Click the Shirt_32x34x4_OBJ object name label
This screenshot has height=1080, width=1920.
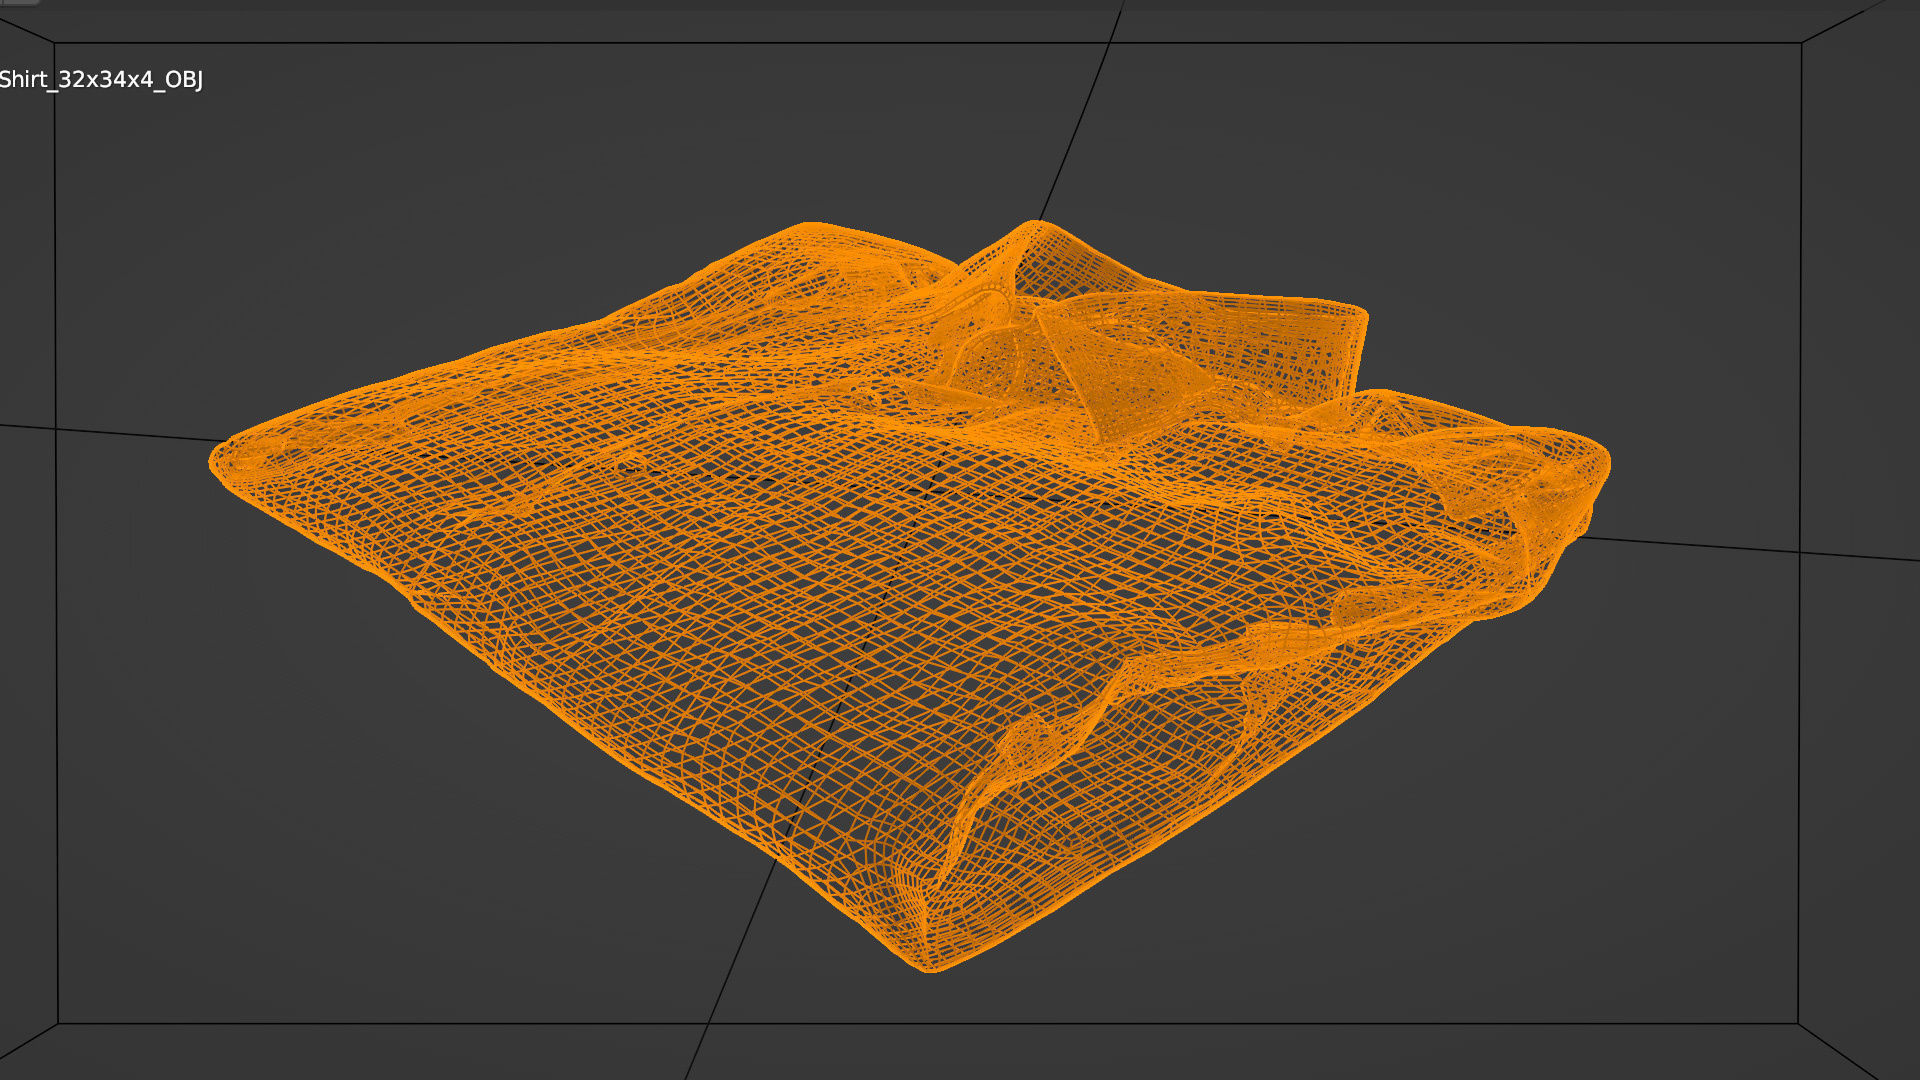coord(100,80)
